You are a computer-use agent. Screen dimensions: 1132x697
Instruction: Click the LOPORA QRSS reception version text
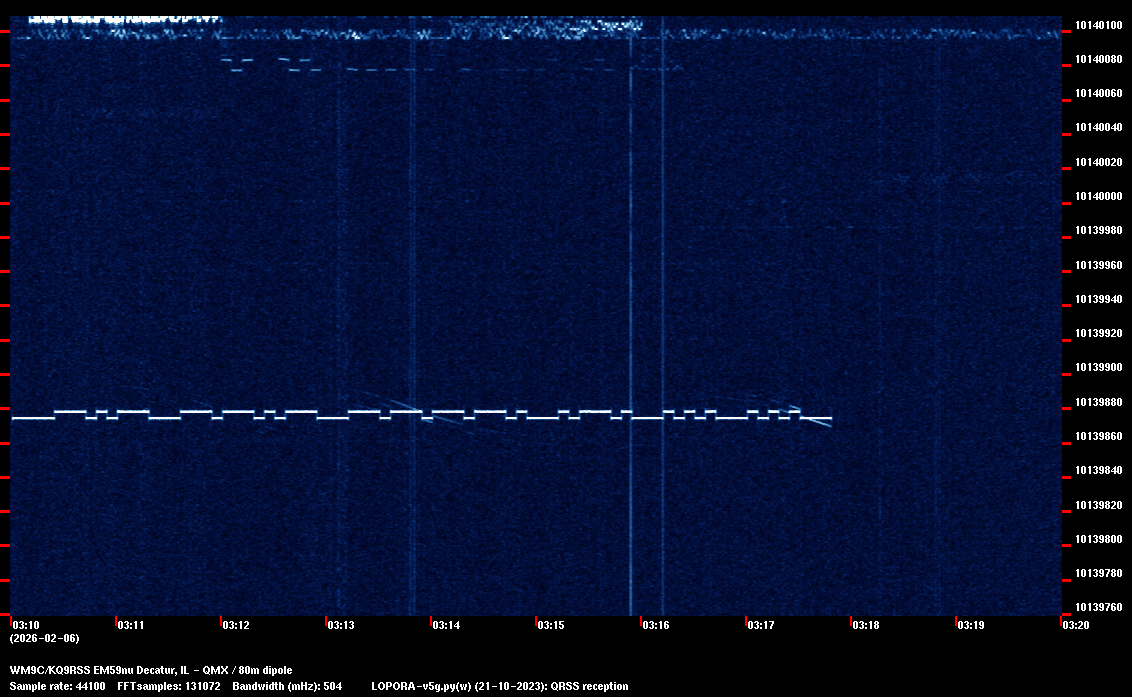point(499,687)
